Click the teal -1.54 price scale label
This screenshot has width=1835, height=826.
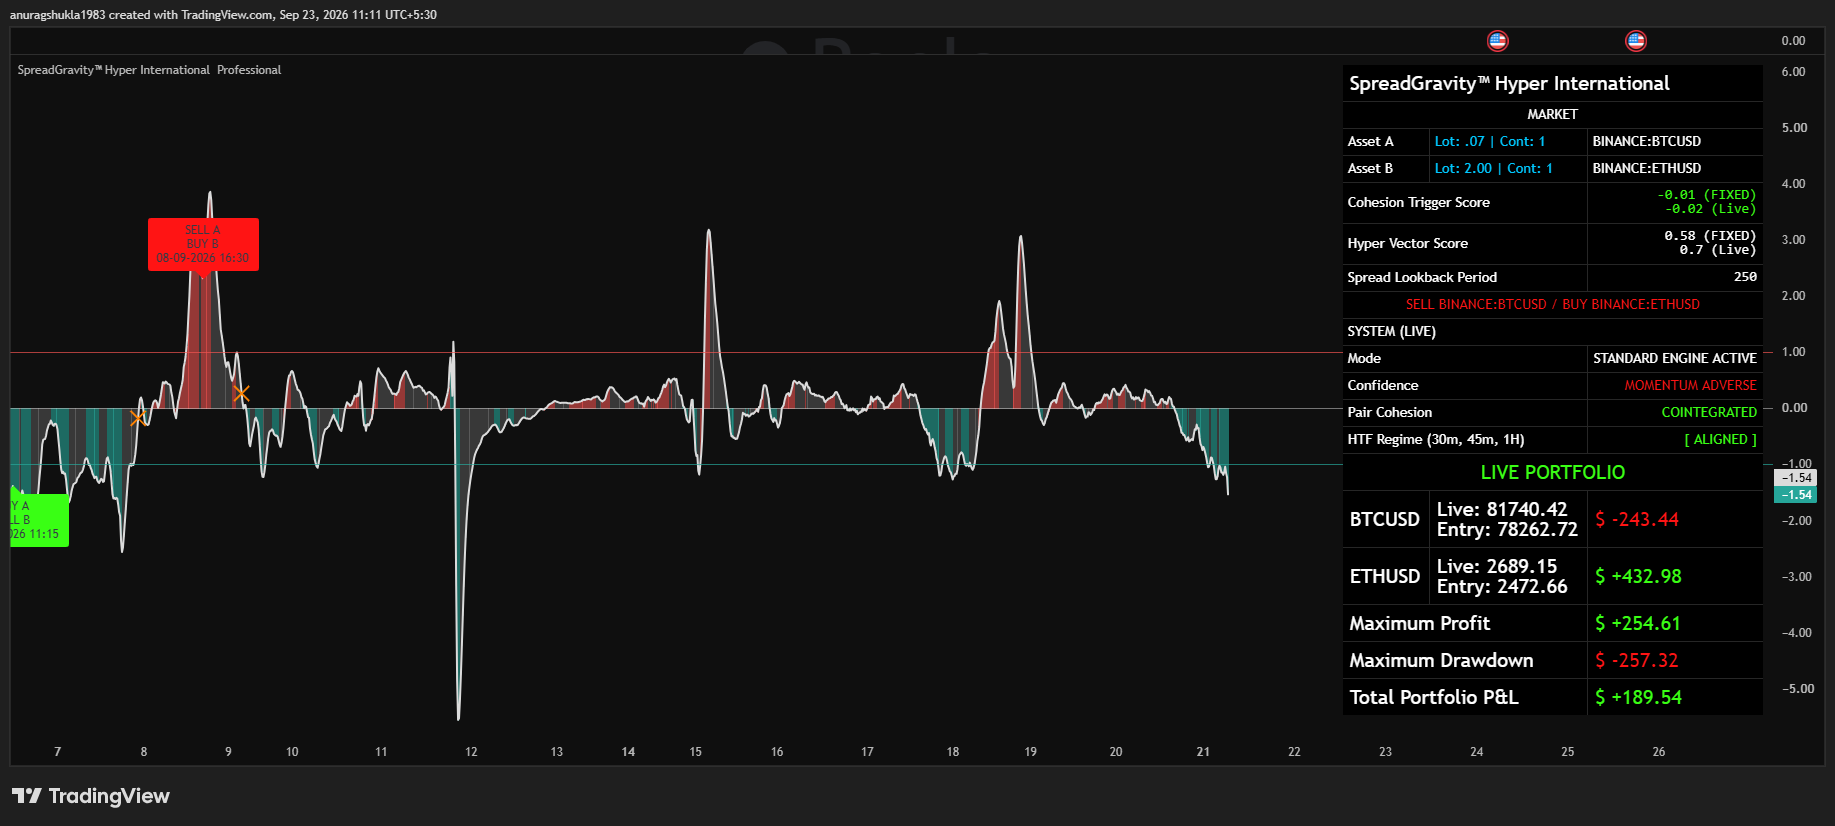click(1796, 495)
